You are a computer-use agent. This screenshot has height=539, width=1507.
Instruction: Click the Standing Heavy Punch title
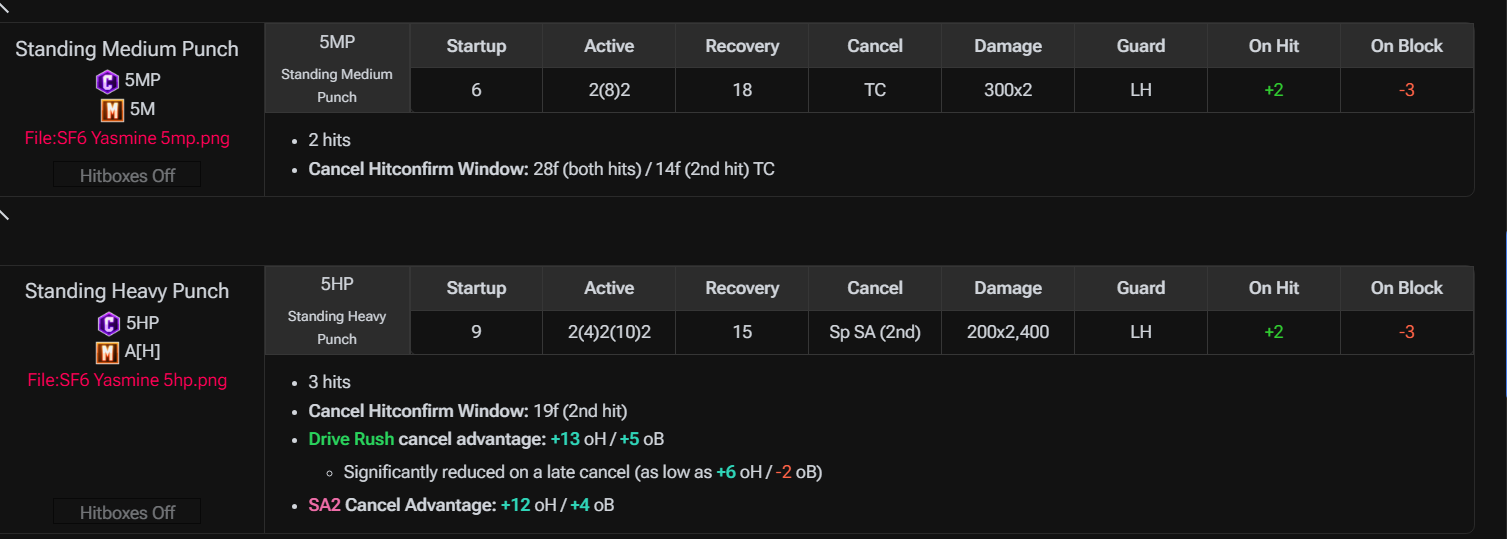point(127,291)
